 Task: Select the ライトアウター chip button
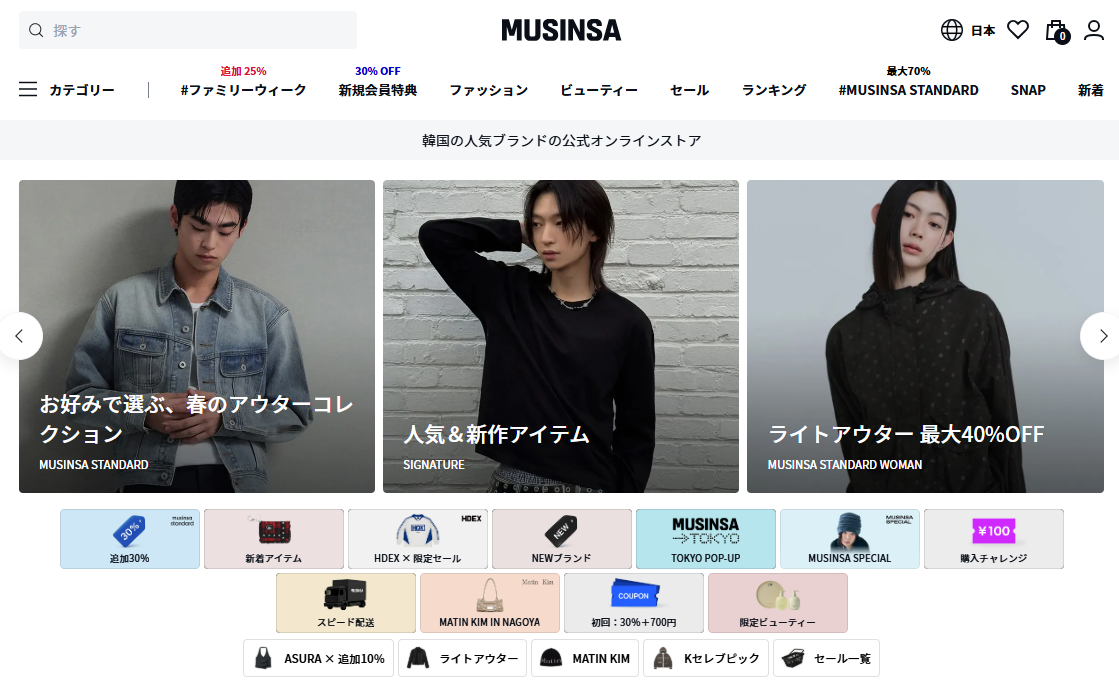click(x=462, y=658)
